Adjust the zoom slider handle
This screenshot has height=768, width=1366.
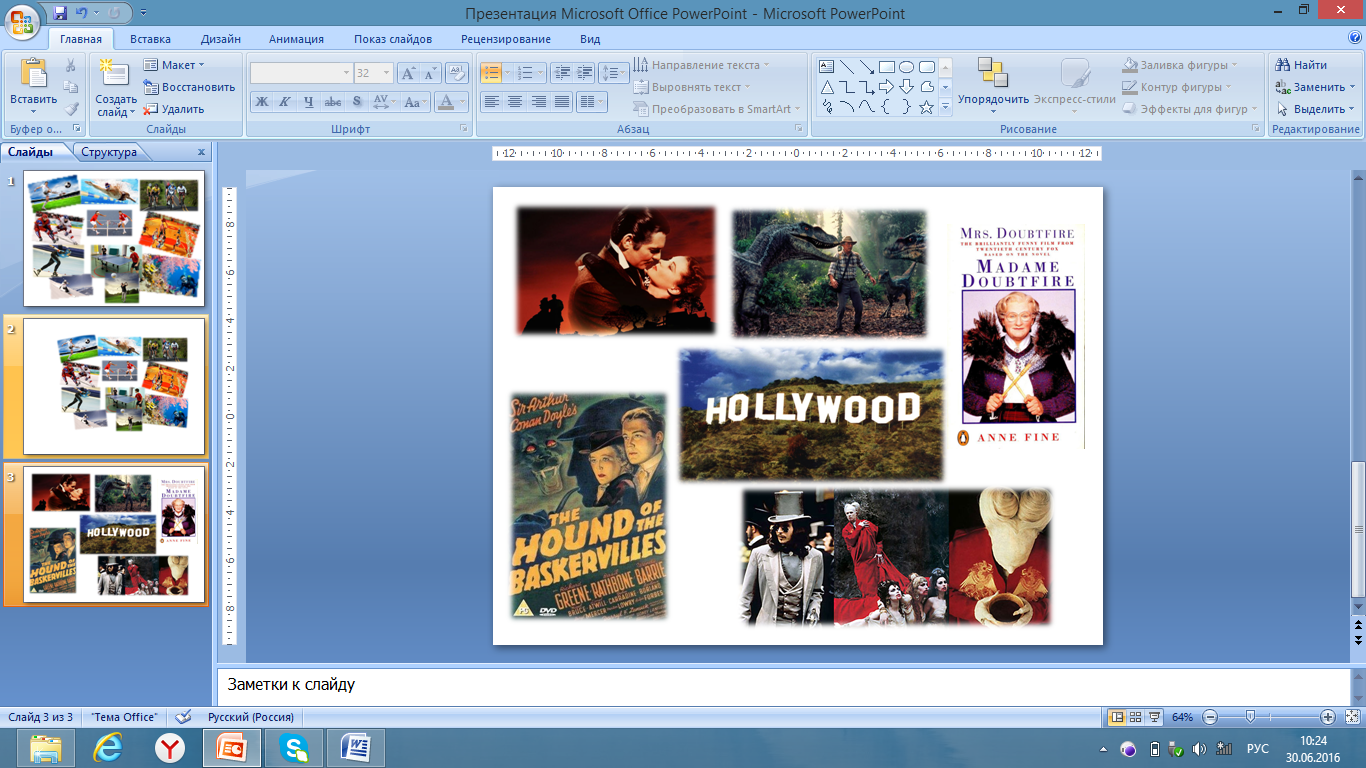pos(1250,717)
